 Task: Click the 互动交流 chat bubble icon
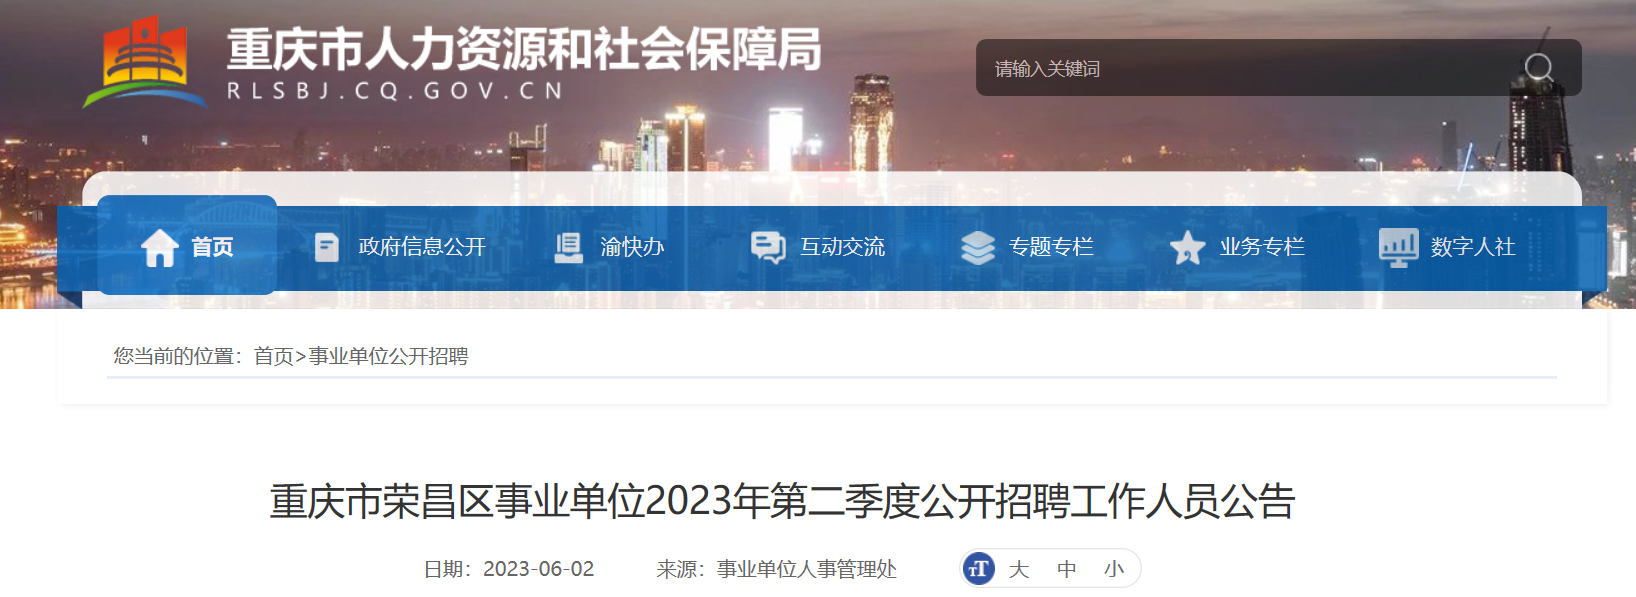pyautogui.click(x=768, y=247)
